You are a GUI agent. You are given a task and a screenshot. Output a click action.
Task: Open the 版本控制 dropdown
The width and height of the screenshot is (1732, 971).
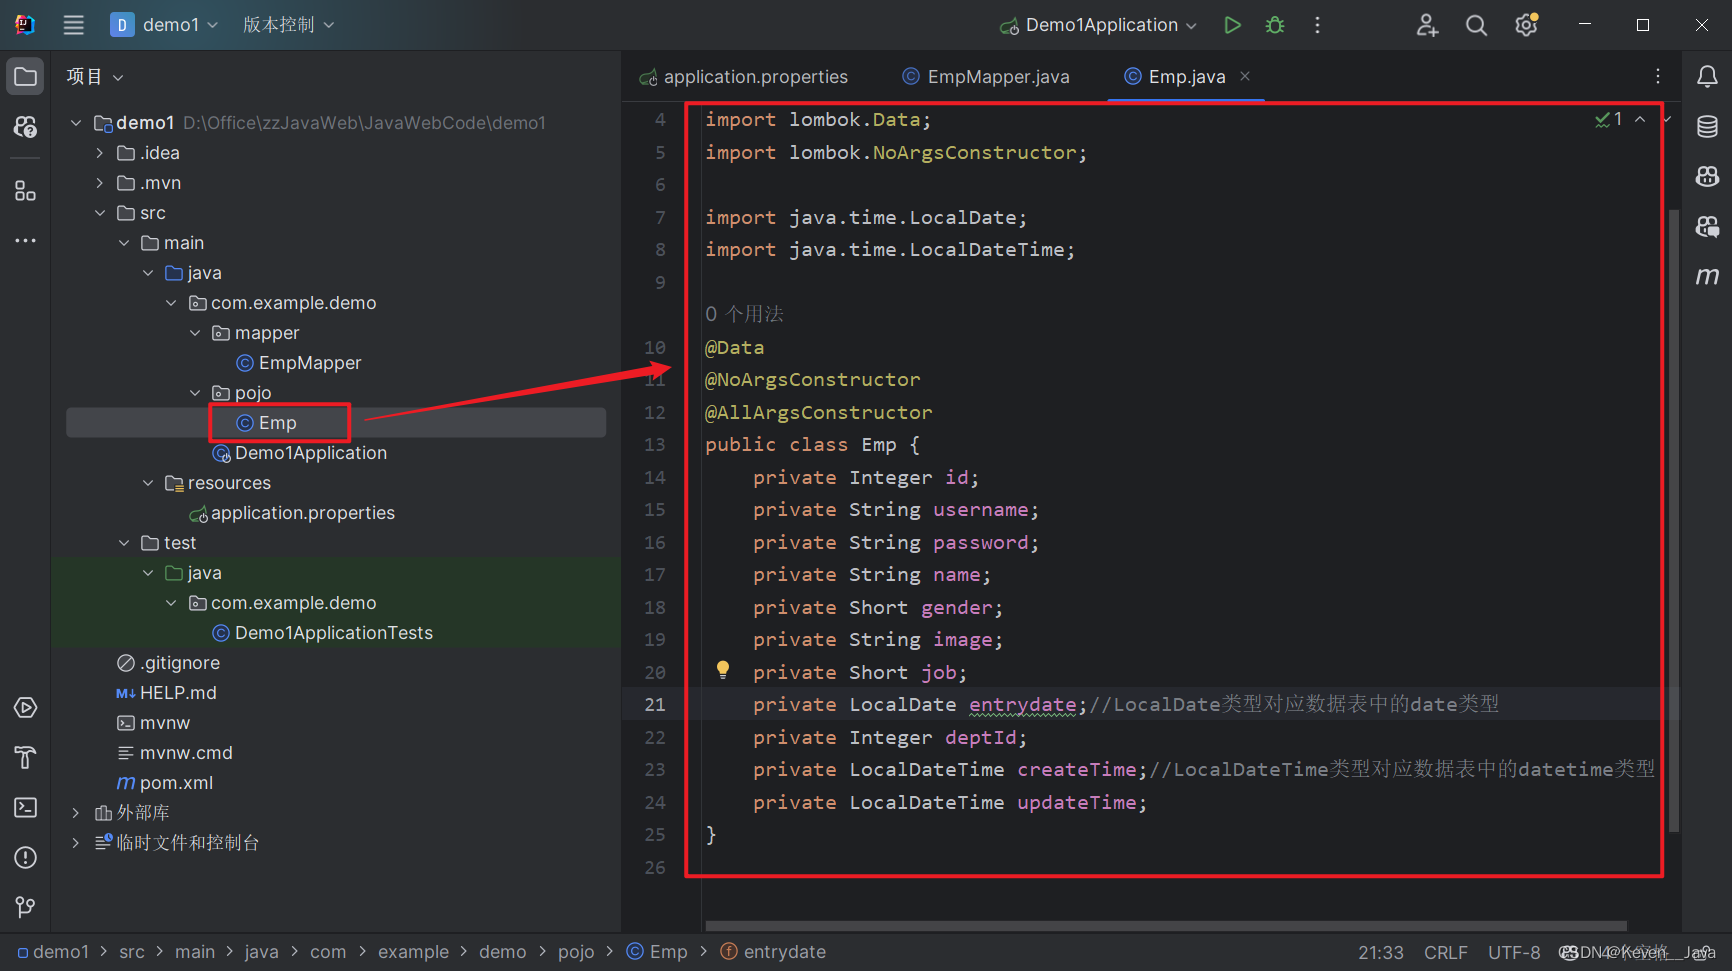(x=289, y=25)
